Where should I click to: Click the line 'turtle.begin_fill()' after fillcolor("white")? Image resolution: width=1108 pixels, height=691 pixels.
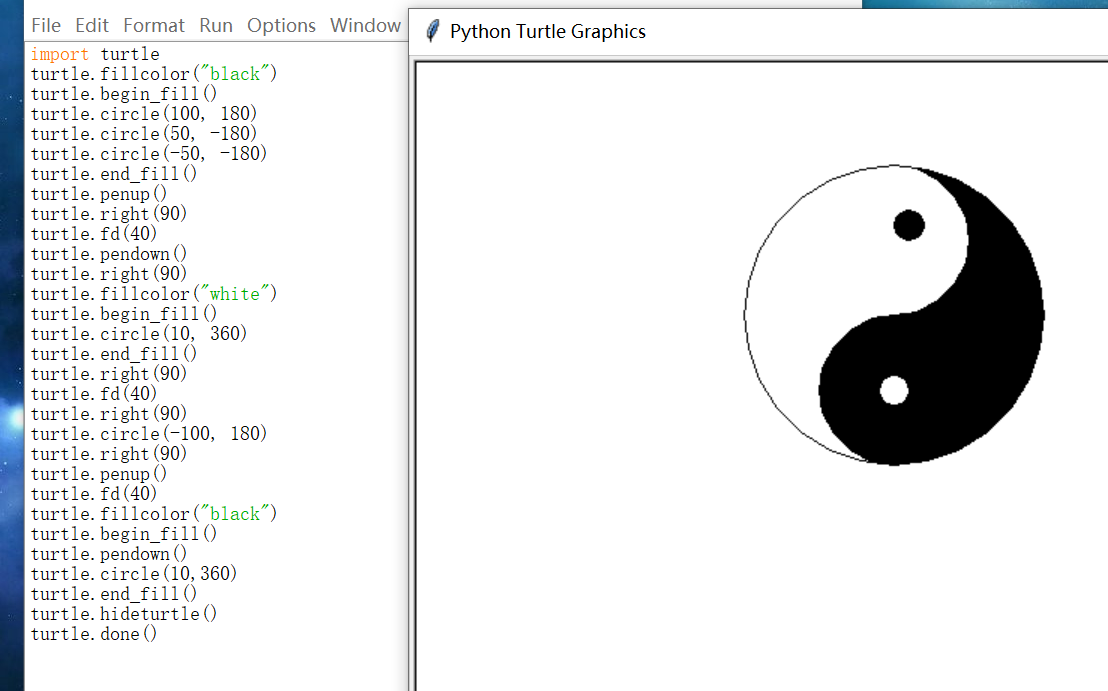[124, 314]
